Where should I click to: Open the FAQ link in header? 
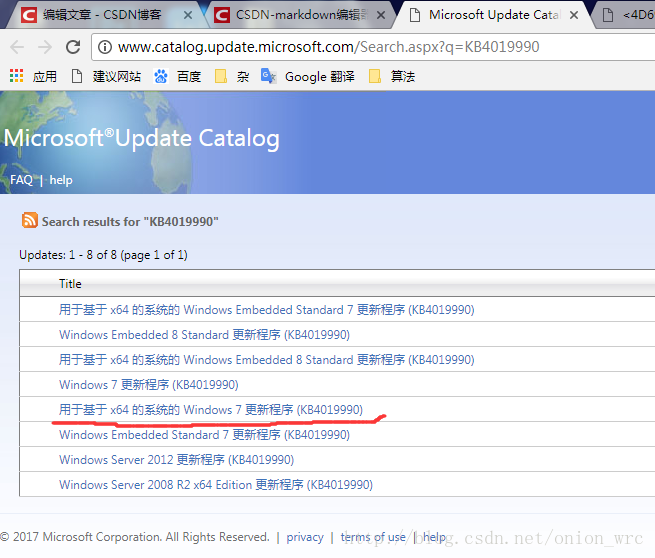click(21, 180)
